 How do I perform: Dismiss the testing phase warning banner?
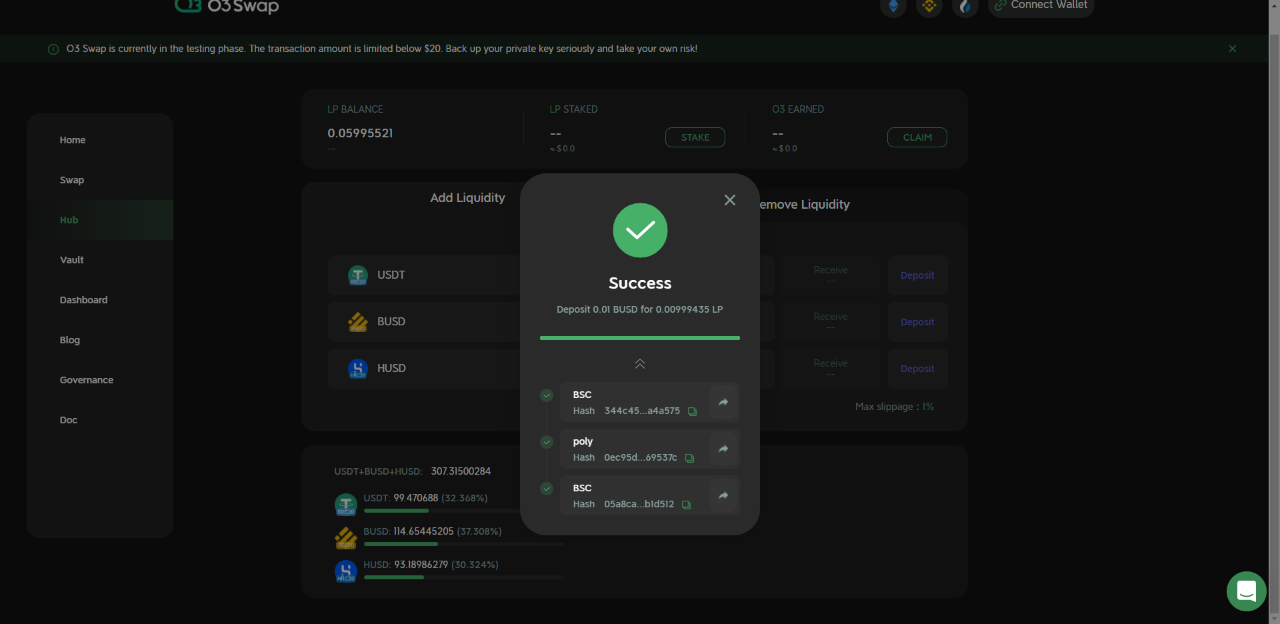coord(1232,49)
